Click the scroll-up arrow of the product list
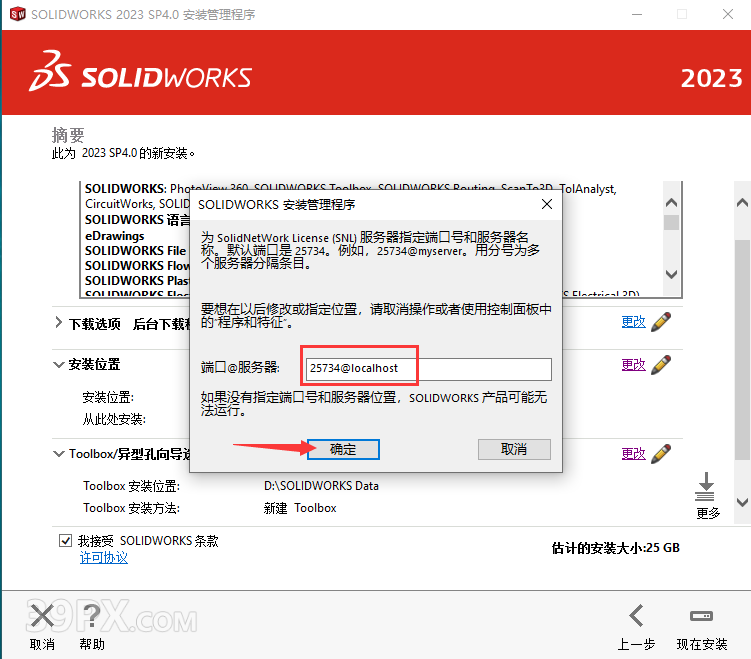 [672, 190]
